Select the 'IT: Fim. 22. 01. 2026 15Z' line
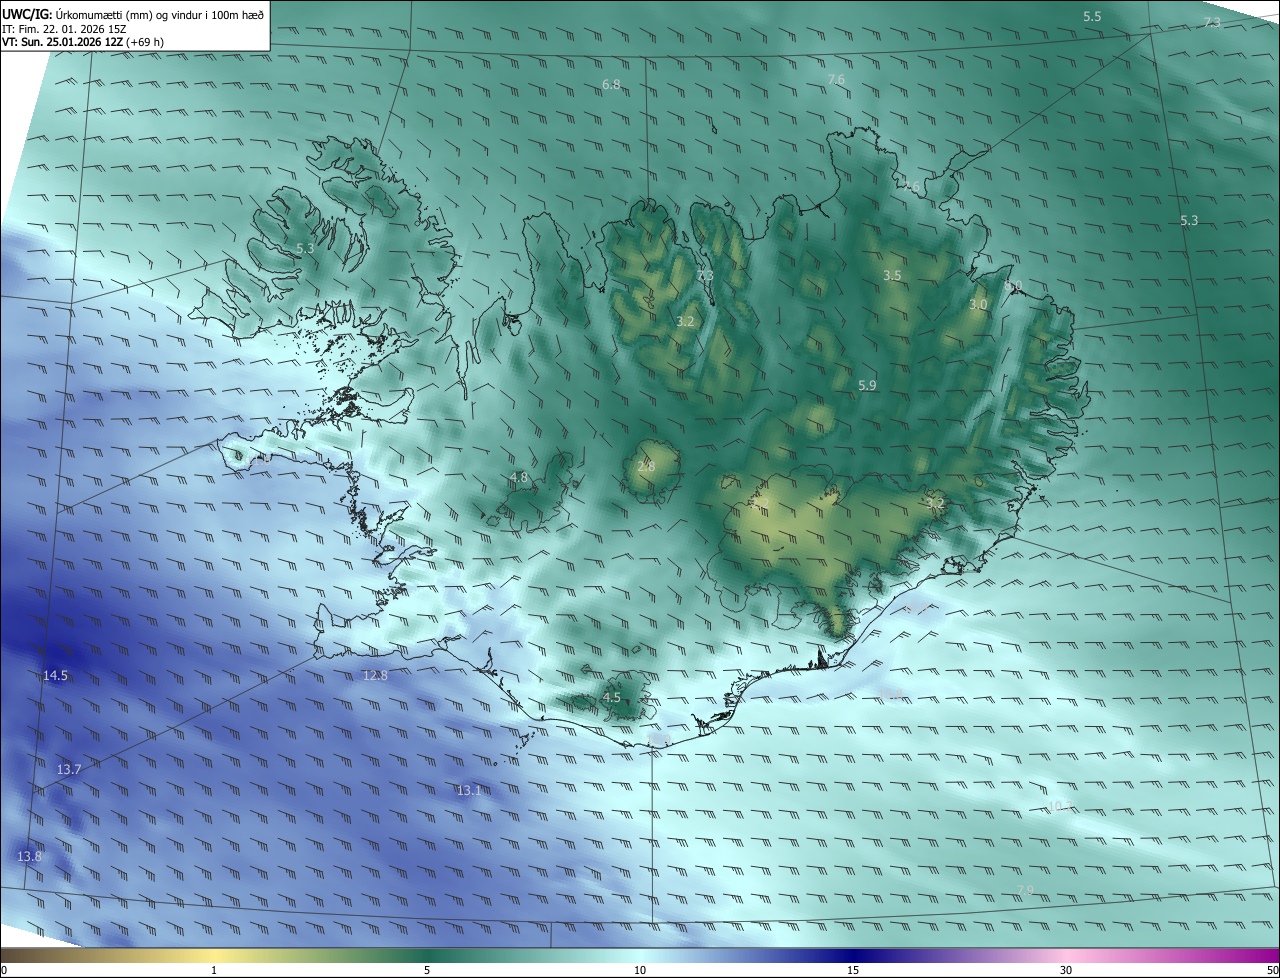The image size is (1280, 978). click(x=62, y=29)
